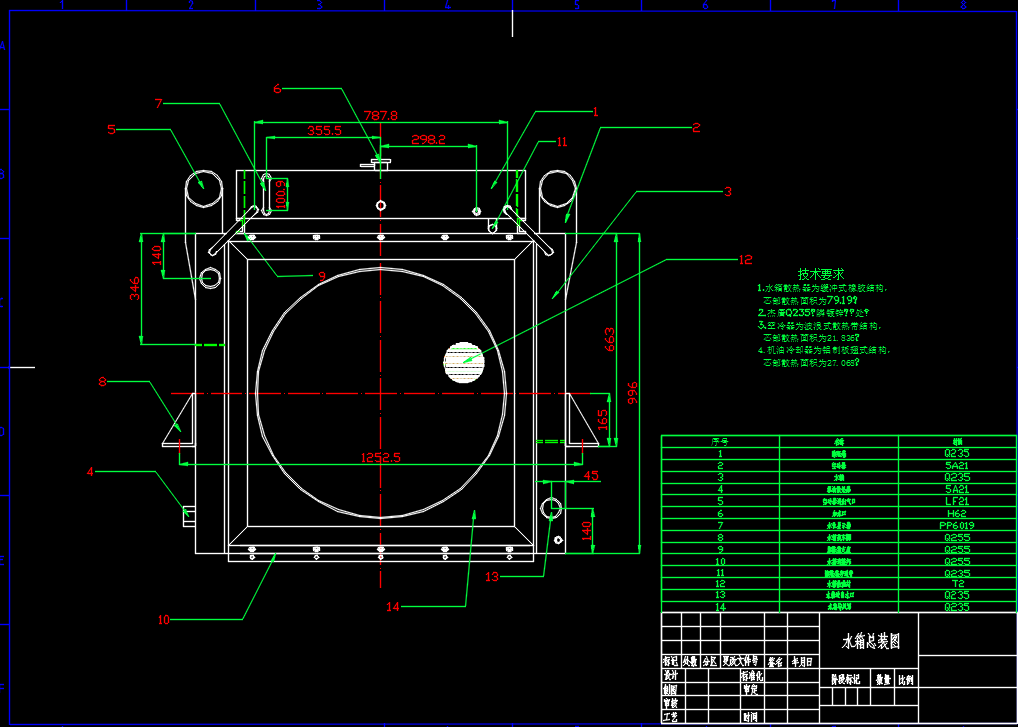The height and width of the screenshot is (727, 1018).
Task: Select the H62 material cell
Action: tap(957, 513)
